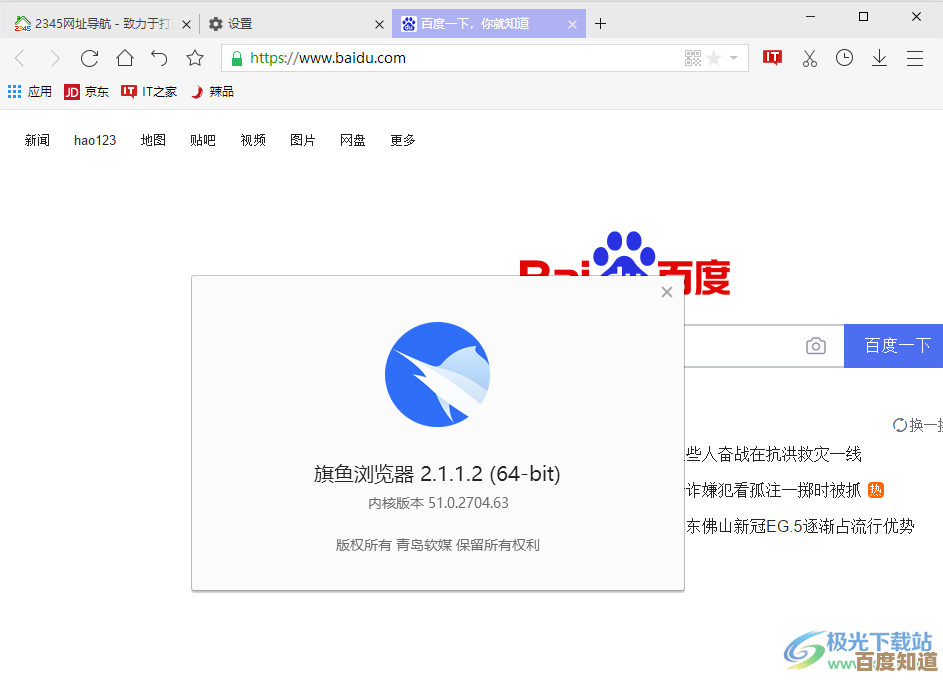
Task: Switch to the 设置 tab
Action: point(240,22)
